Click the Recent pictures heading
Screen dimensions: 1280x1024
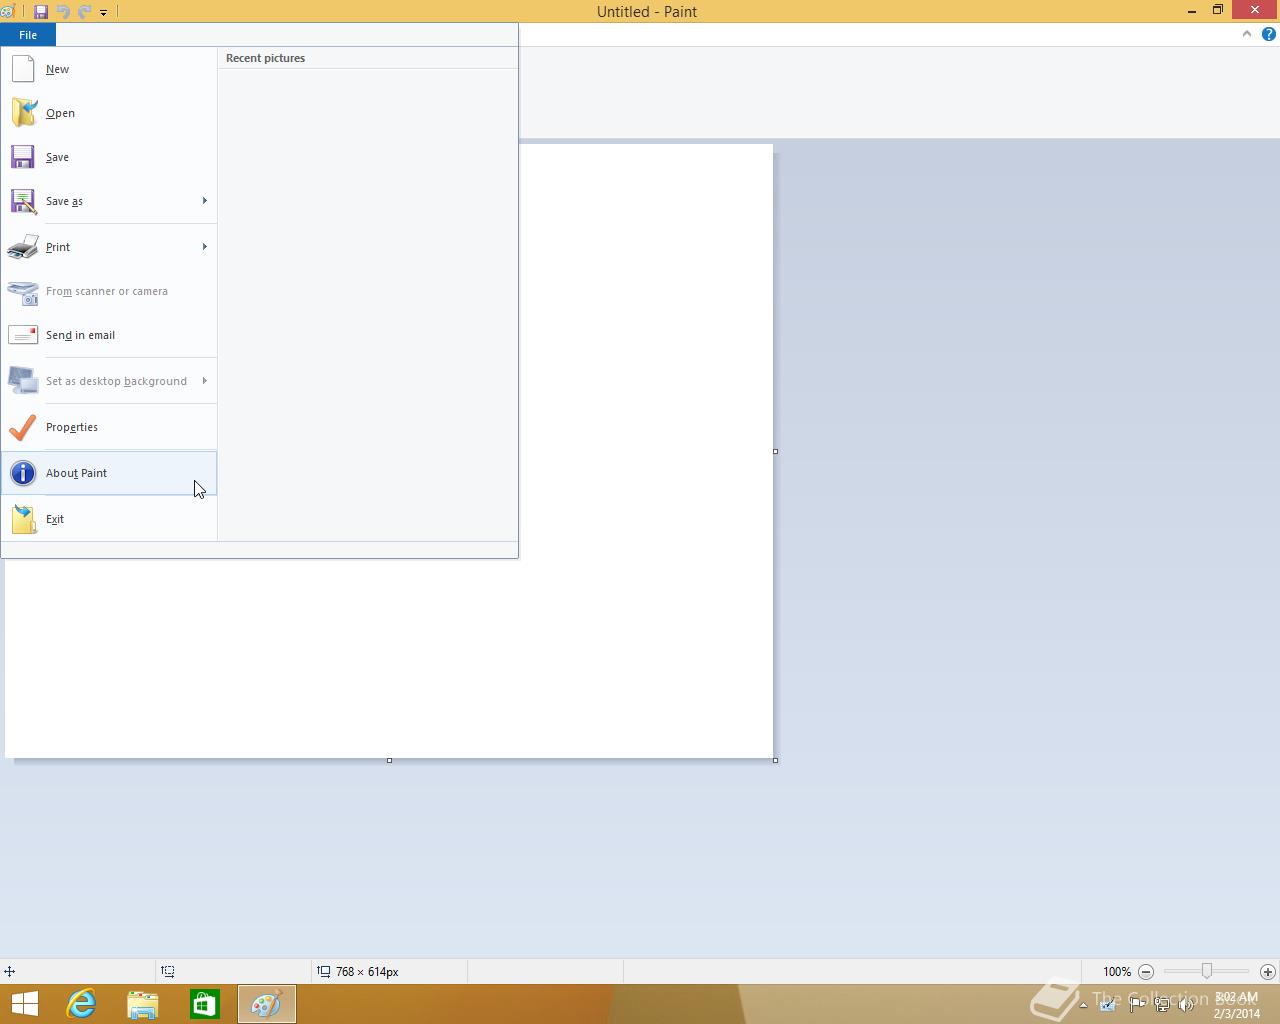point(265,58)
